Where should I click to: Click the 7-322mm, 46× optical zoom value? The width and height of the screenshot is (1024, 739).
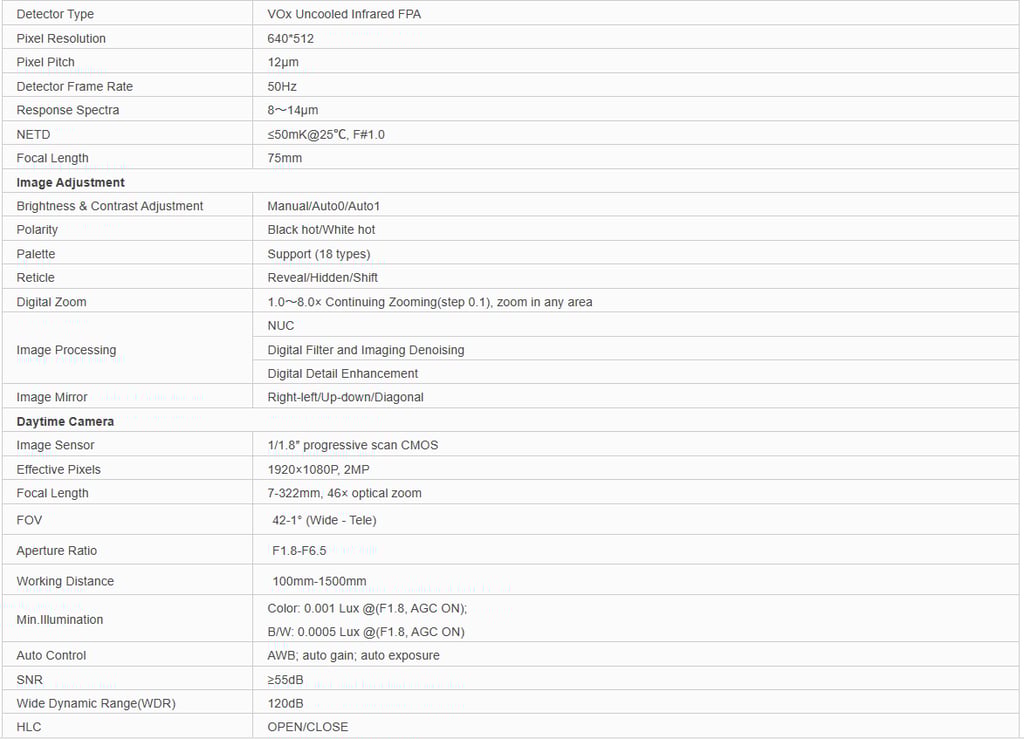point(344,493)
